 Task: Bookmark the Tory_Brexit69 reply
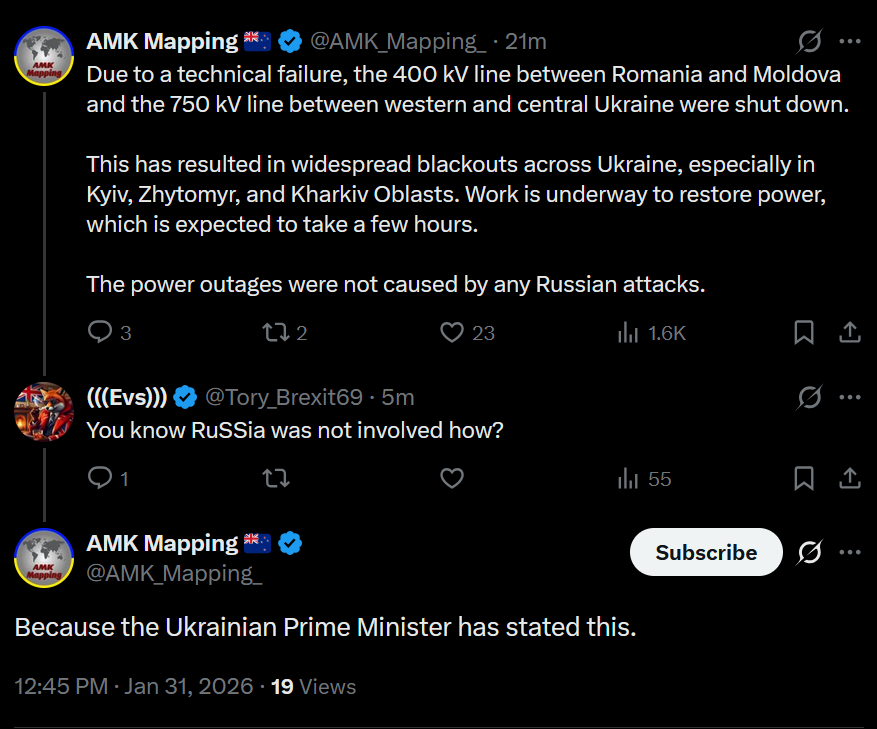click(x=803, y=479)
